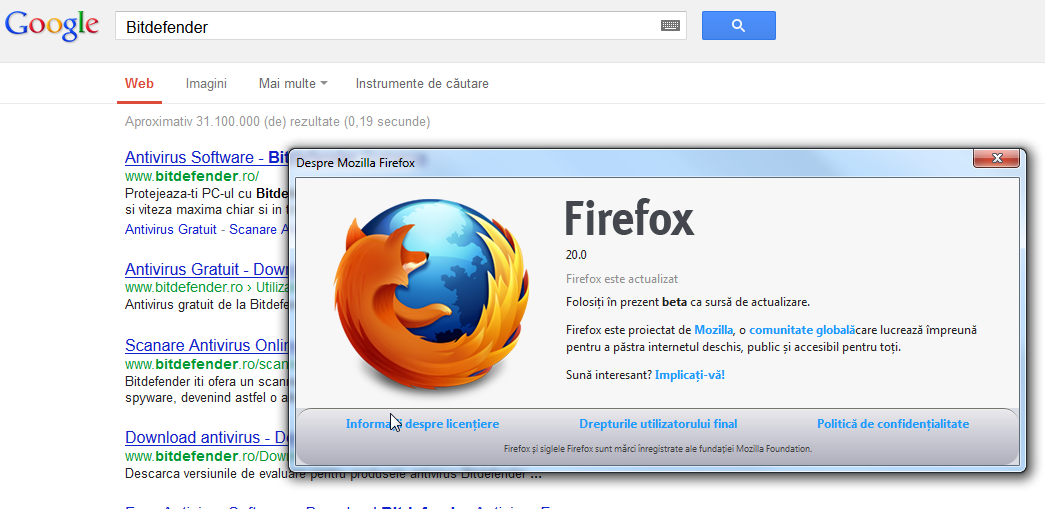The height and width of the screenshot is (509, 1045).
Task: Click the large Firefox logo image
Action: click(432, 294)
